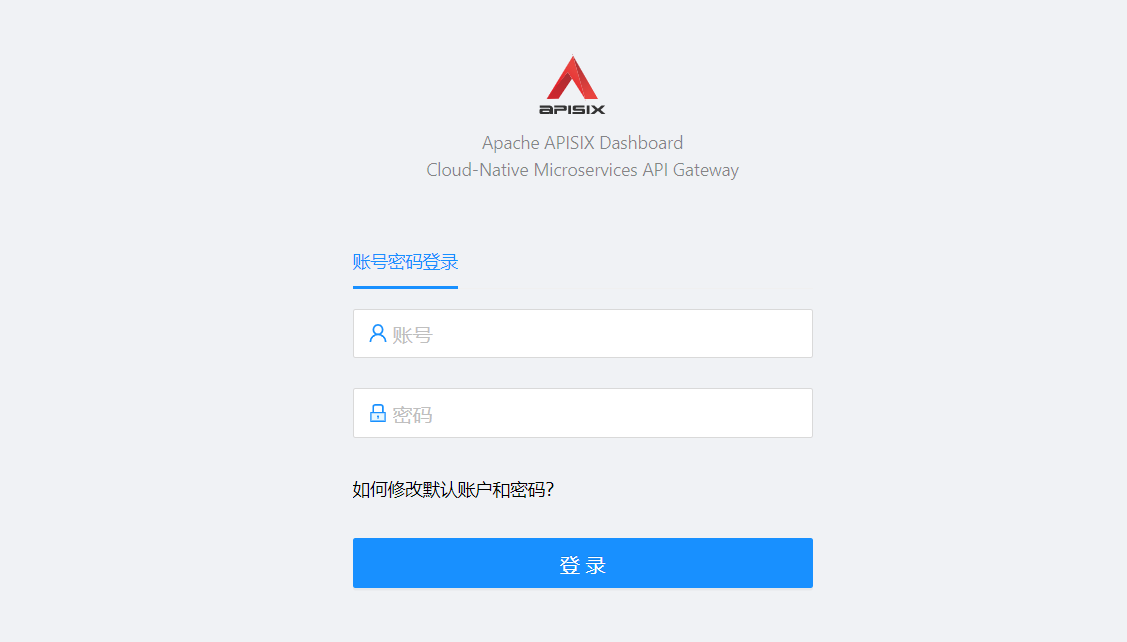Click the red APISIX triangle logo
The width and height of the screenshot is (1127, 642).
pyautogui.click(x=572, y=78)
